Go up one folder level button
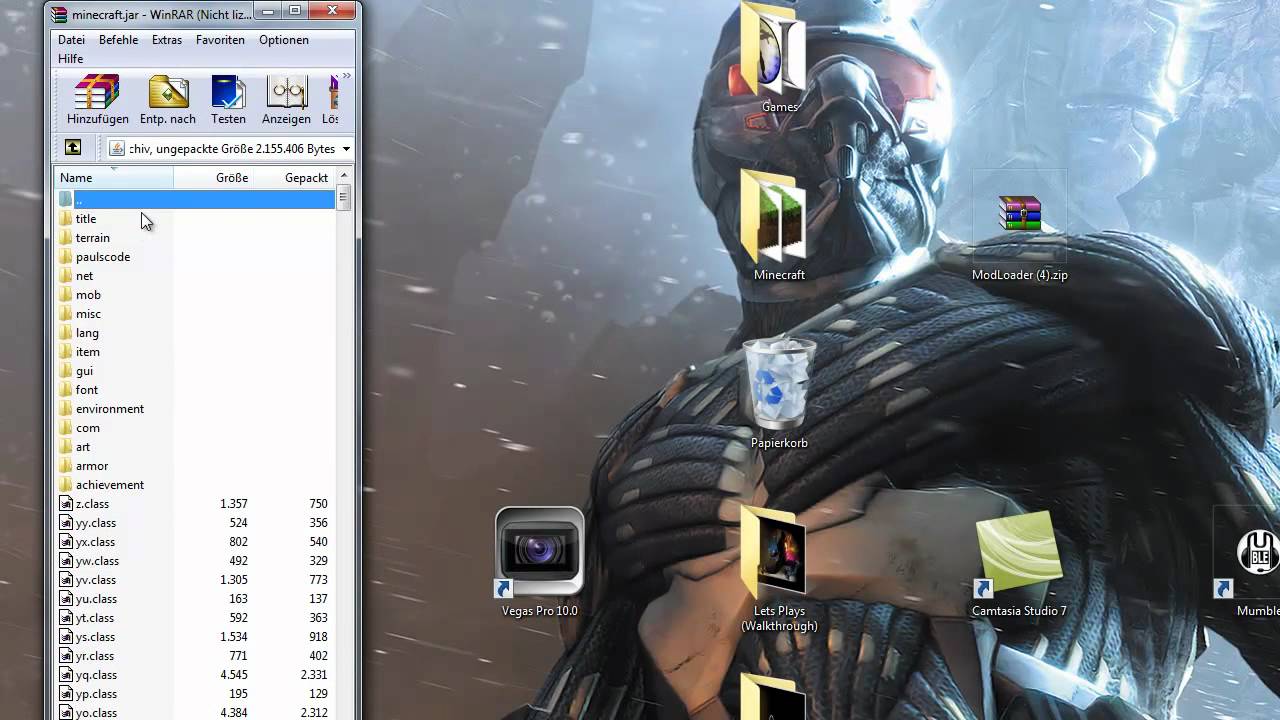 [73, 148]
